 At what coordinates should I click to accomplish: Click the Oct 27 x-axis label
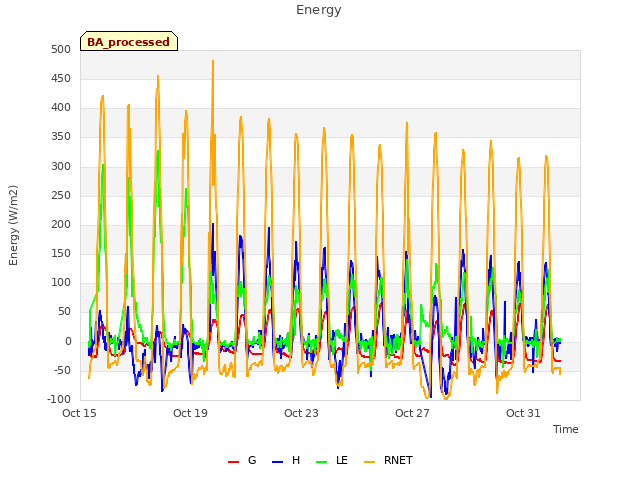coord(412,413)
